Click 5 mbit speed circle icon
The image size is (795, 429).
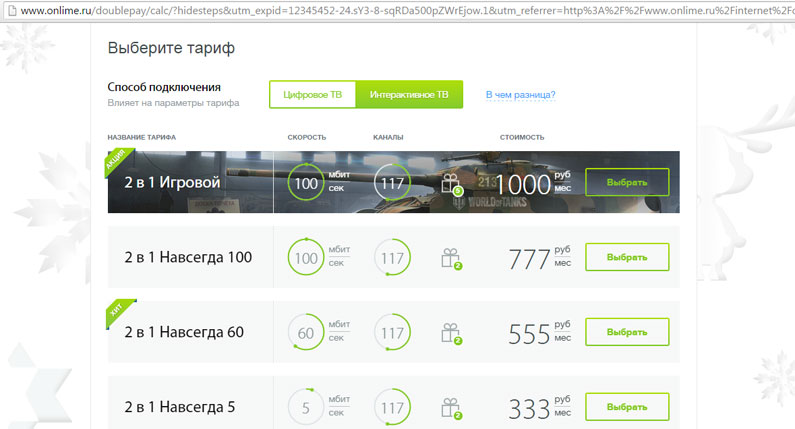coord(306,408)
